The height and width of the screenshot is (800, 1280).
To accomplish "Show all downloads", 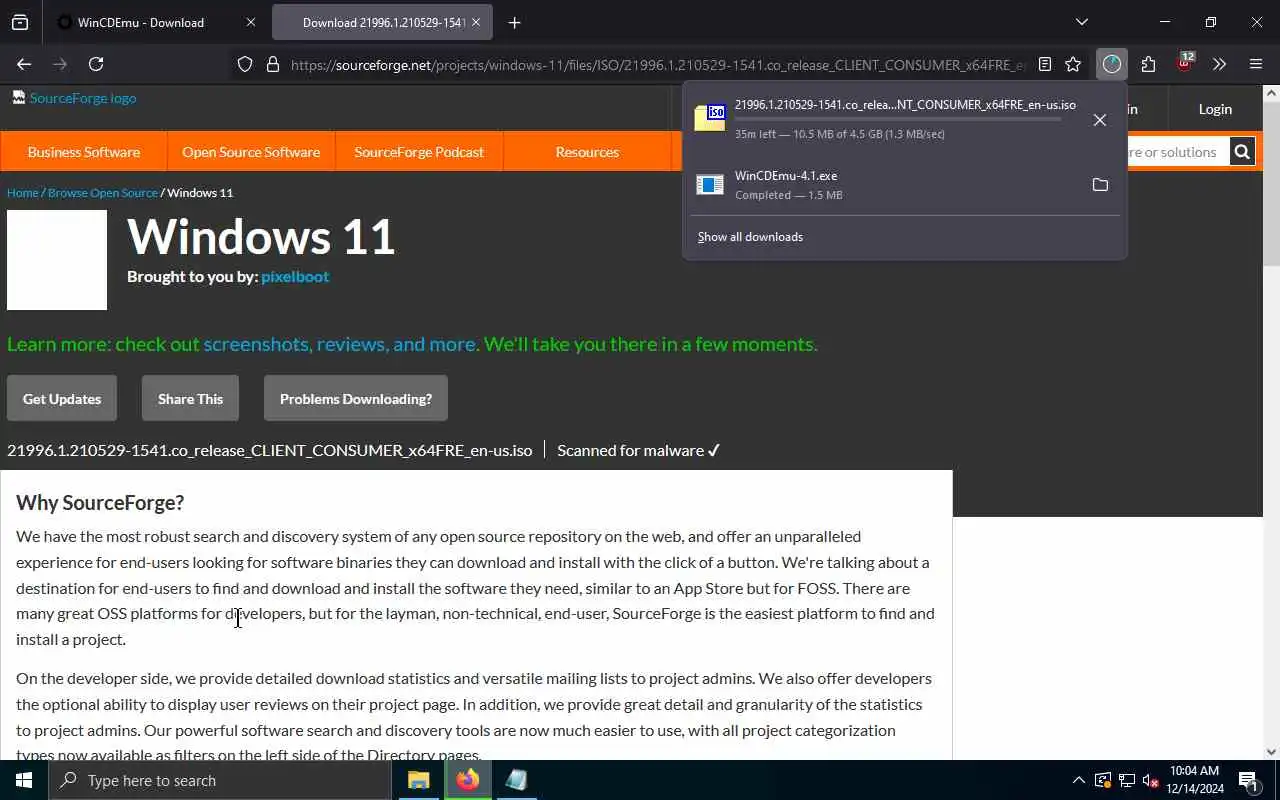I will [750, 237].
